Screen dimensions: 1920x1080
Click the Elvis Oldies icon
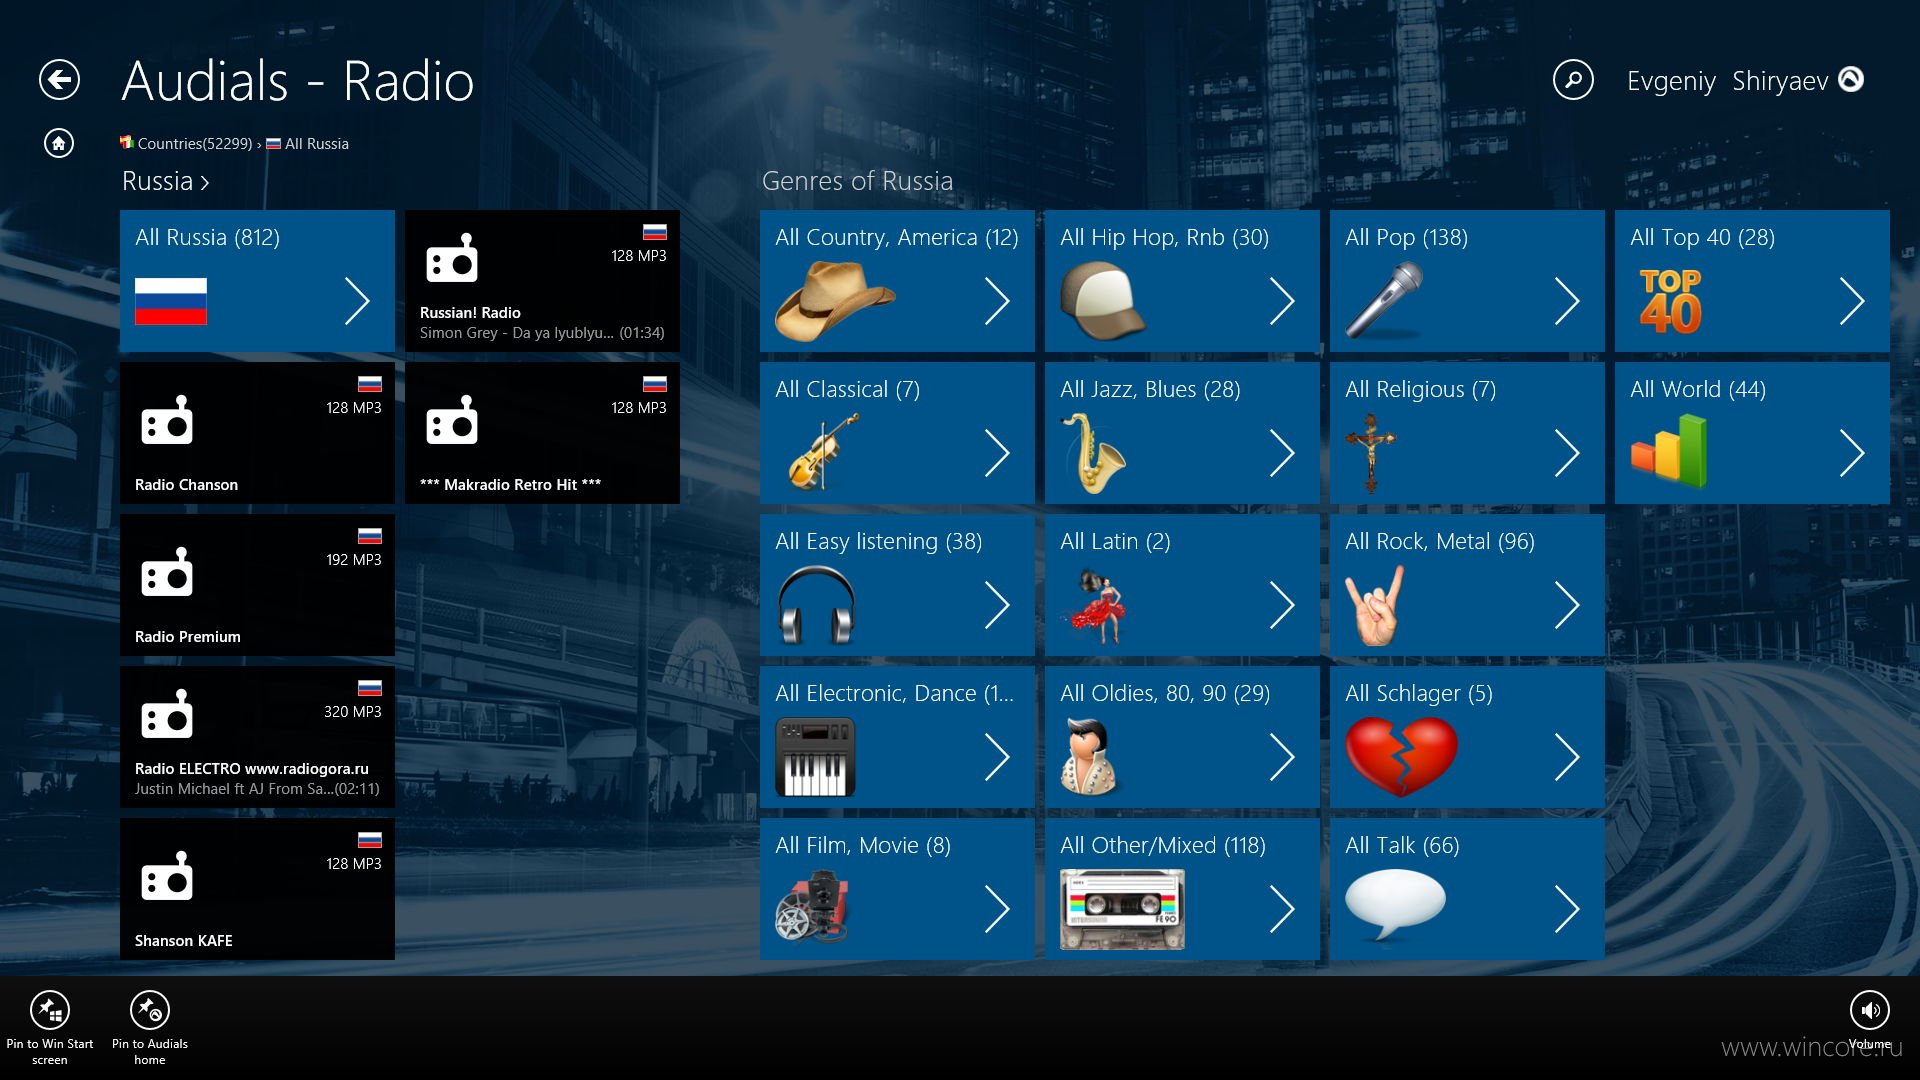point(1087,757)
